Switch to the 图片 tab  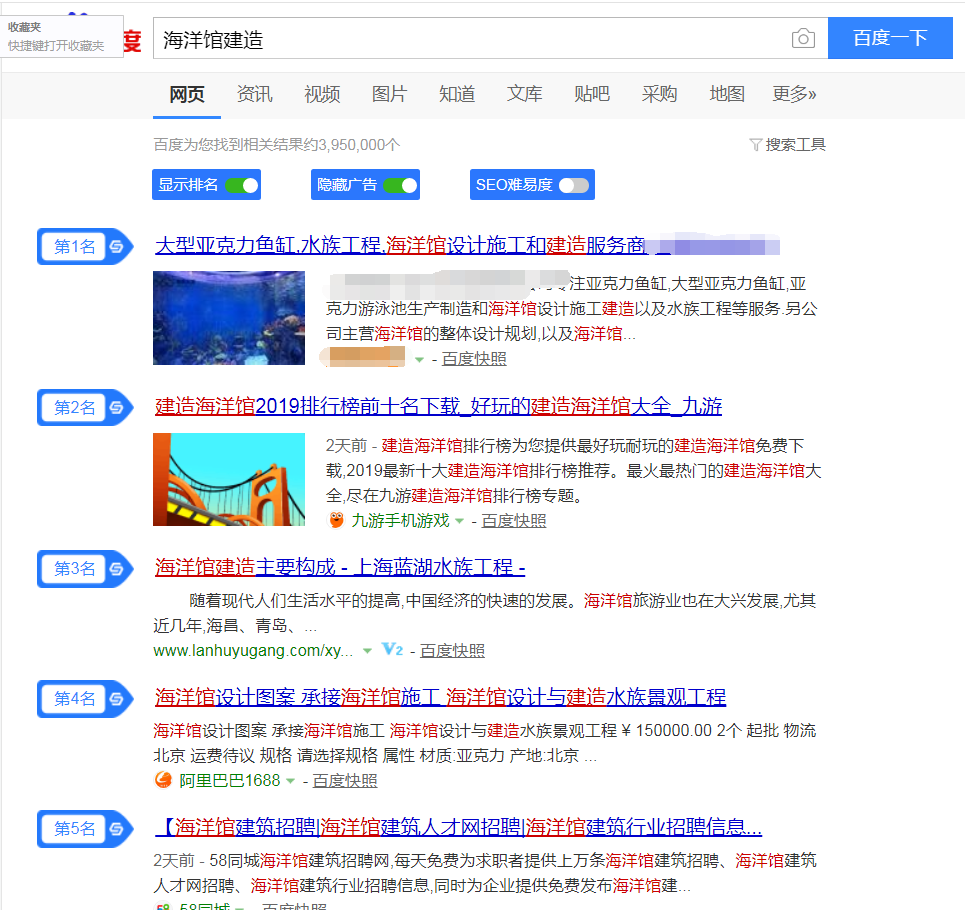coord(389,94)
